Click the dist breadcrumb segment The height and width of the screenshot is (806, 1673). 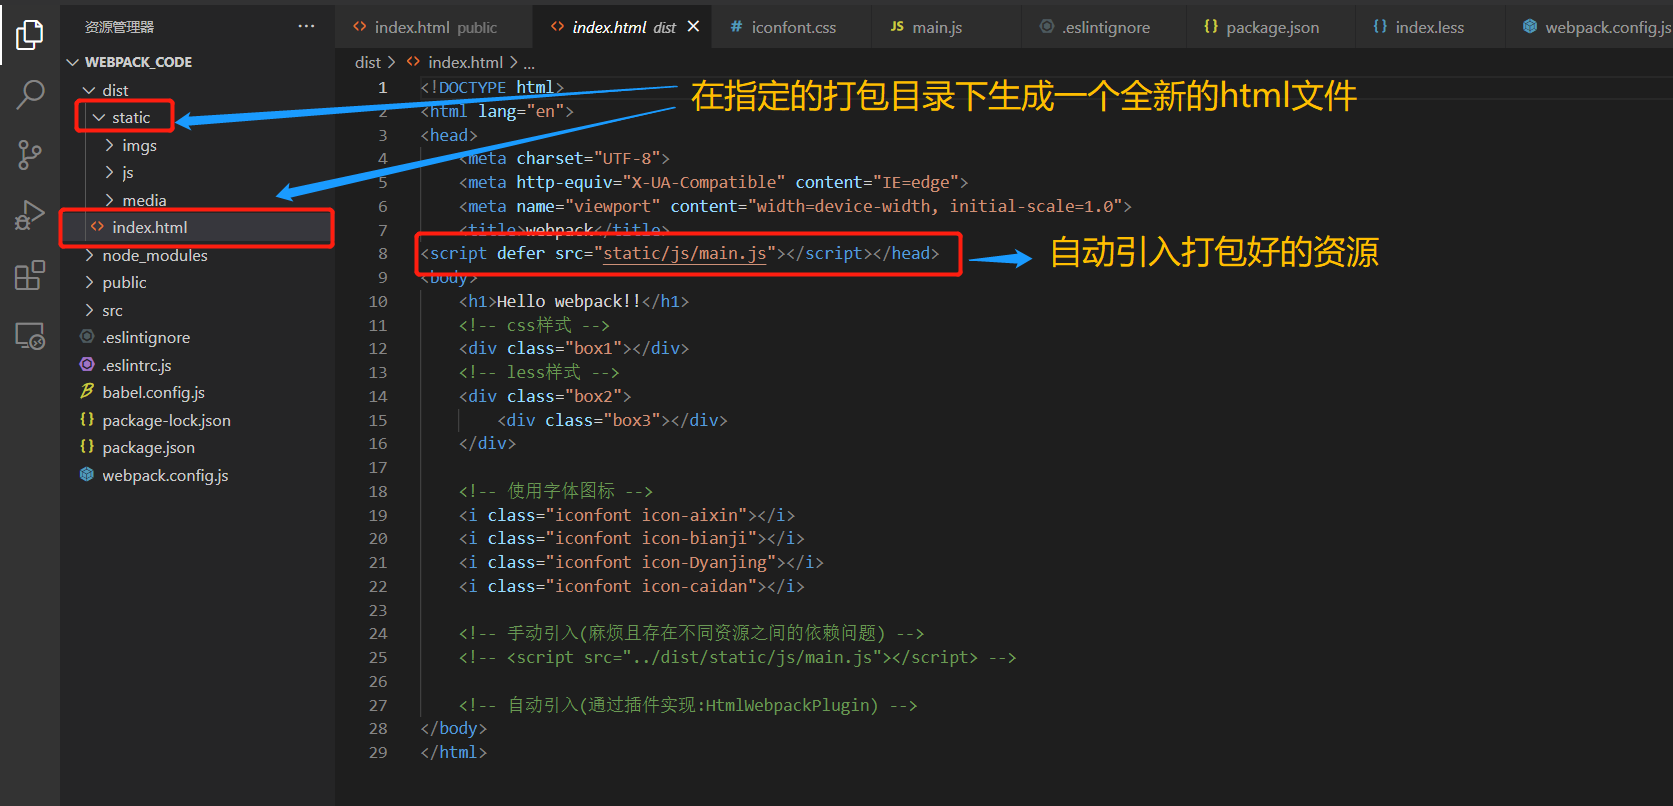click(368, 62)
